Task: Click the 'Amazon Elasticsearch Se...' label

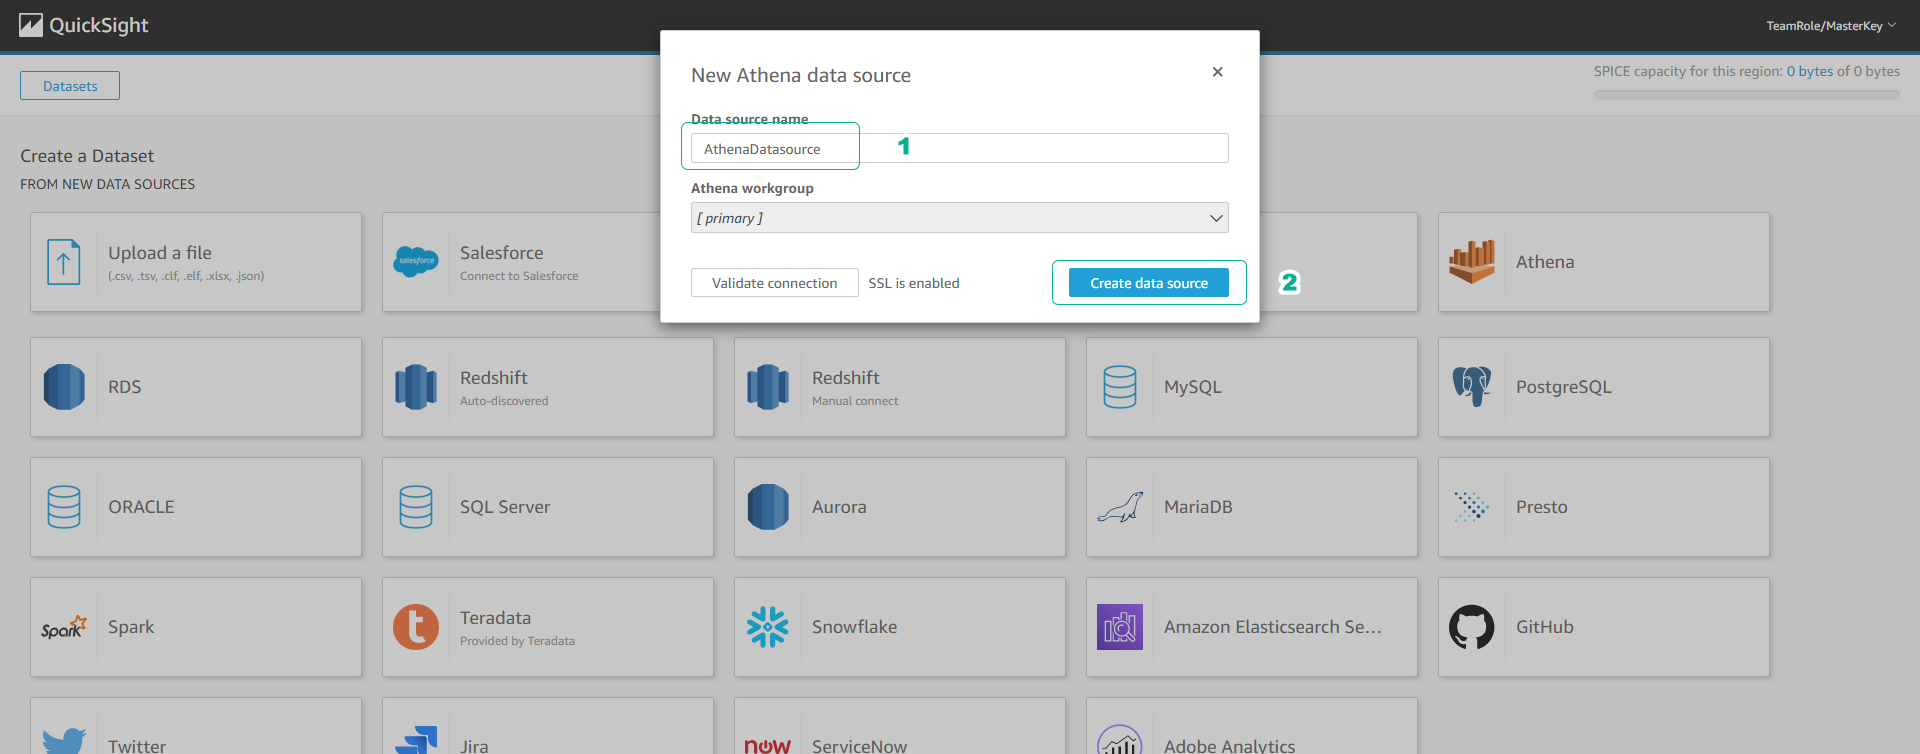Action: [x=1273, y=627]
